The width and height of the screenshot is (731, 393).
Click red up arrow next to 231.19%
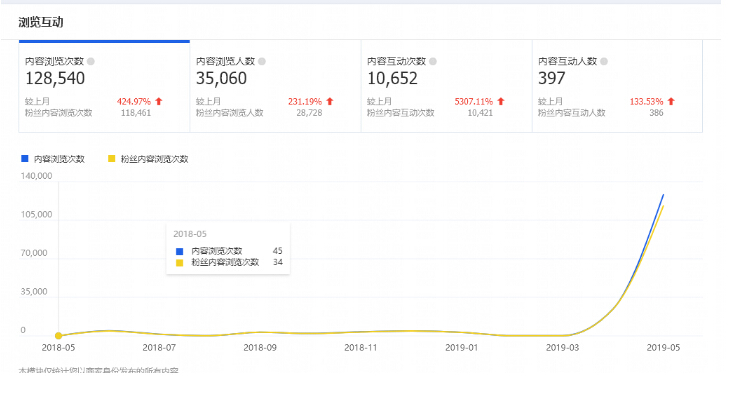click(330, 101)
